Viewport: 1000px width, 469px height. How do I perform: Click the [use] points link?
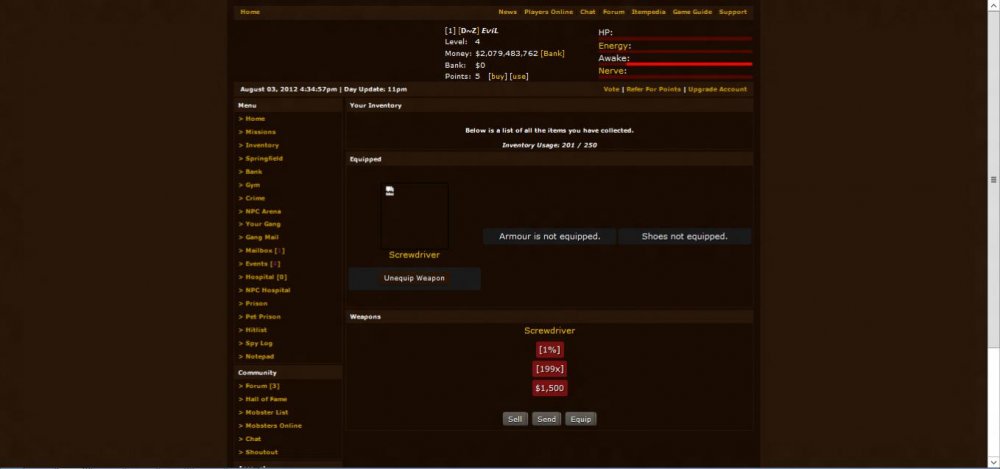[x=519, y=76]
